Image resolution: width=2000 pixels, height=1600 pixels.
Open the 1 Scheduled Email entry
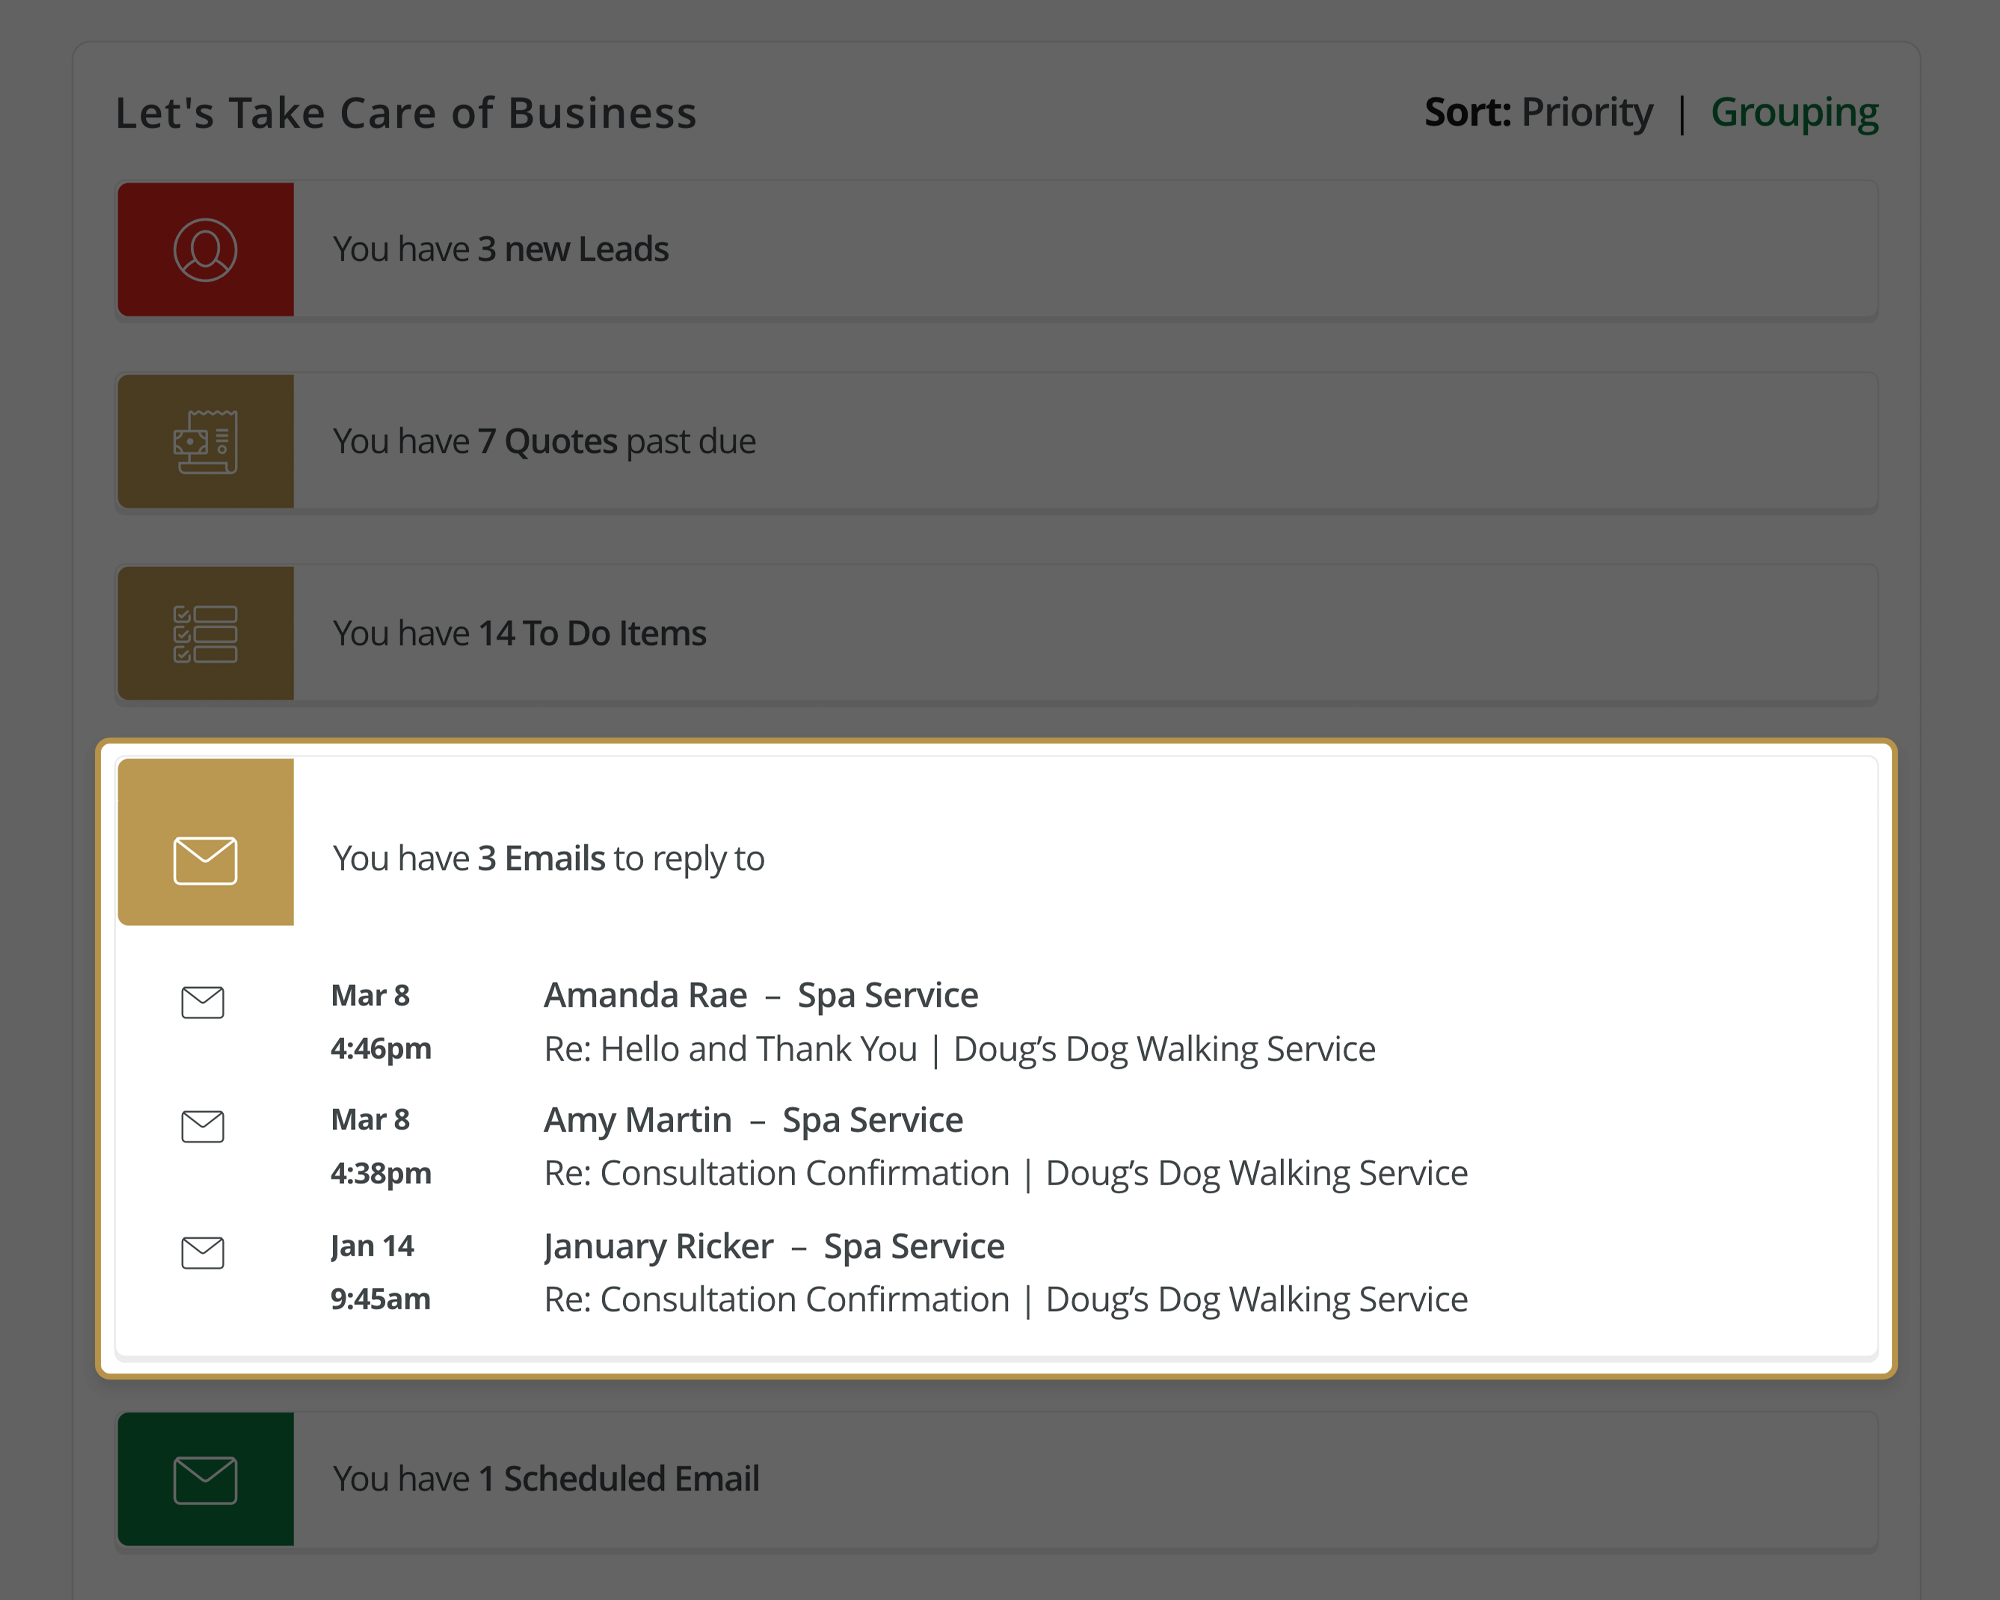[900, 1478]
